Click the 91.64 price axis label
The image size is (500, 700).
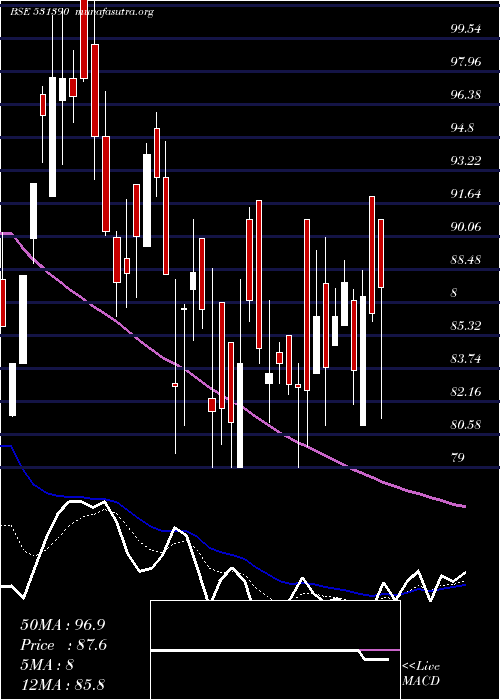466,194
